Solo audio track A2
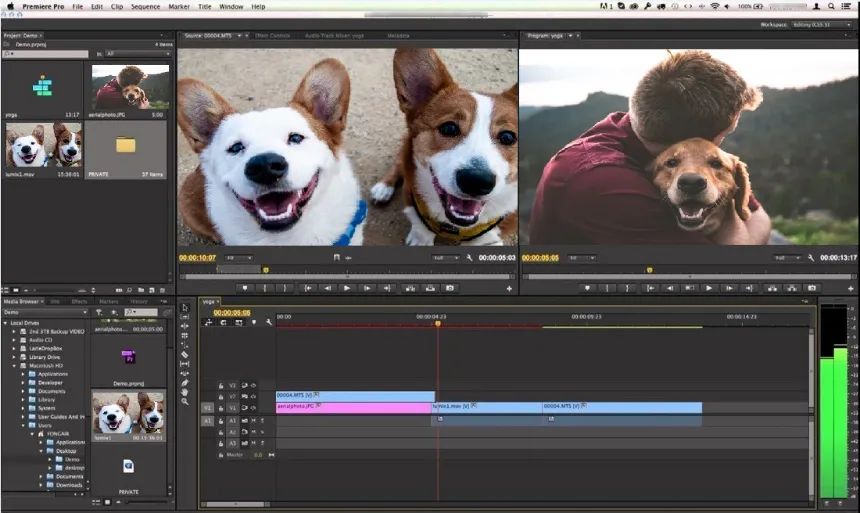 [x=262, y=432]
